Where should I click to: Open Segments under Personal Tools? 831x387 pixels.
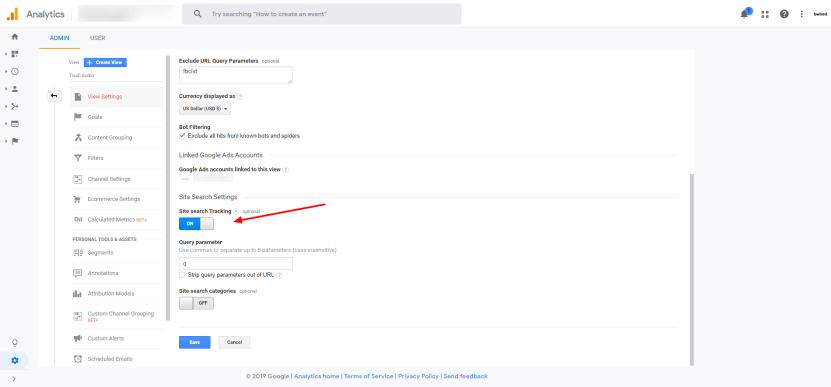pyautogui.click(x=117, y=253)
